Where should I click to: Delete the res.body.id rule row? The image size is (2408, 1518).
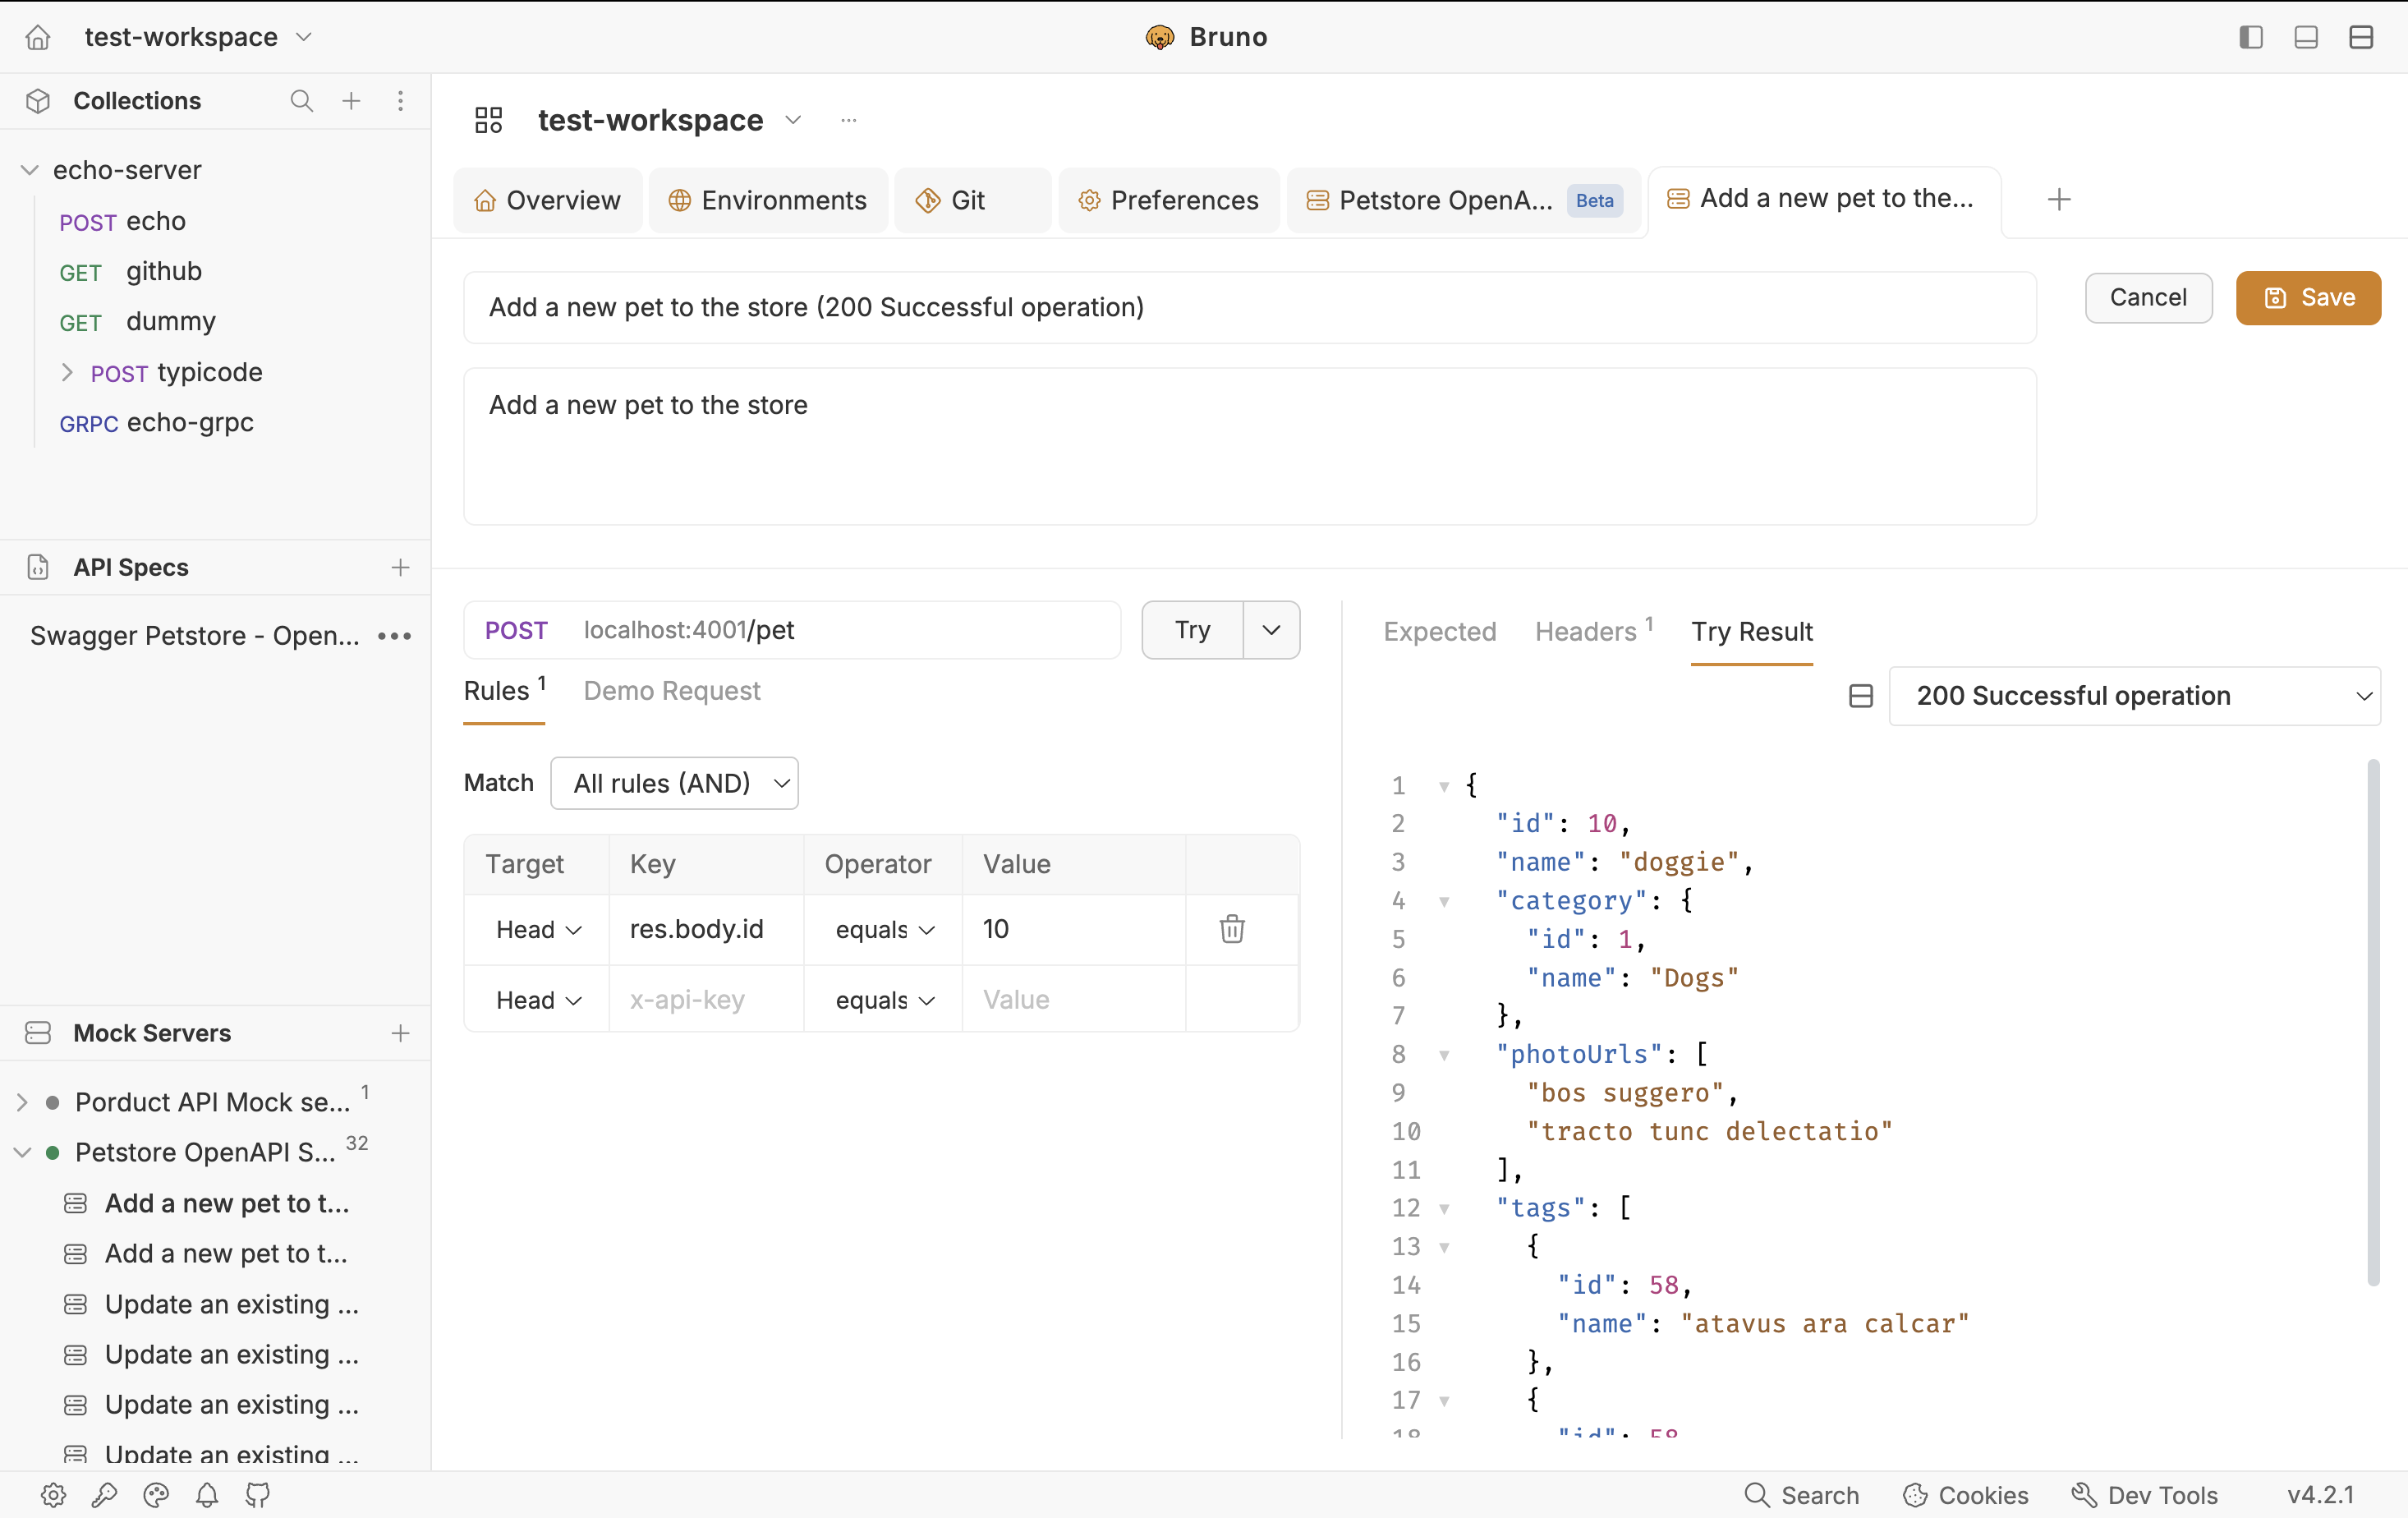(x=1232, y=929)
